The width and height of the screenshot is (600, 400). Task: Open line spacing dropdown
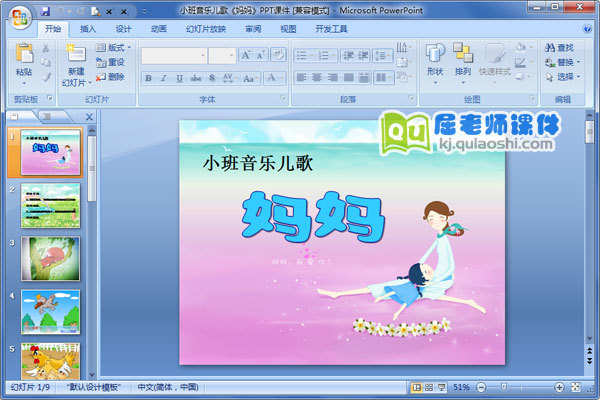pos(383,56)
